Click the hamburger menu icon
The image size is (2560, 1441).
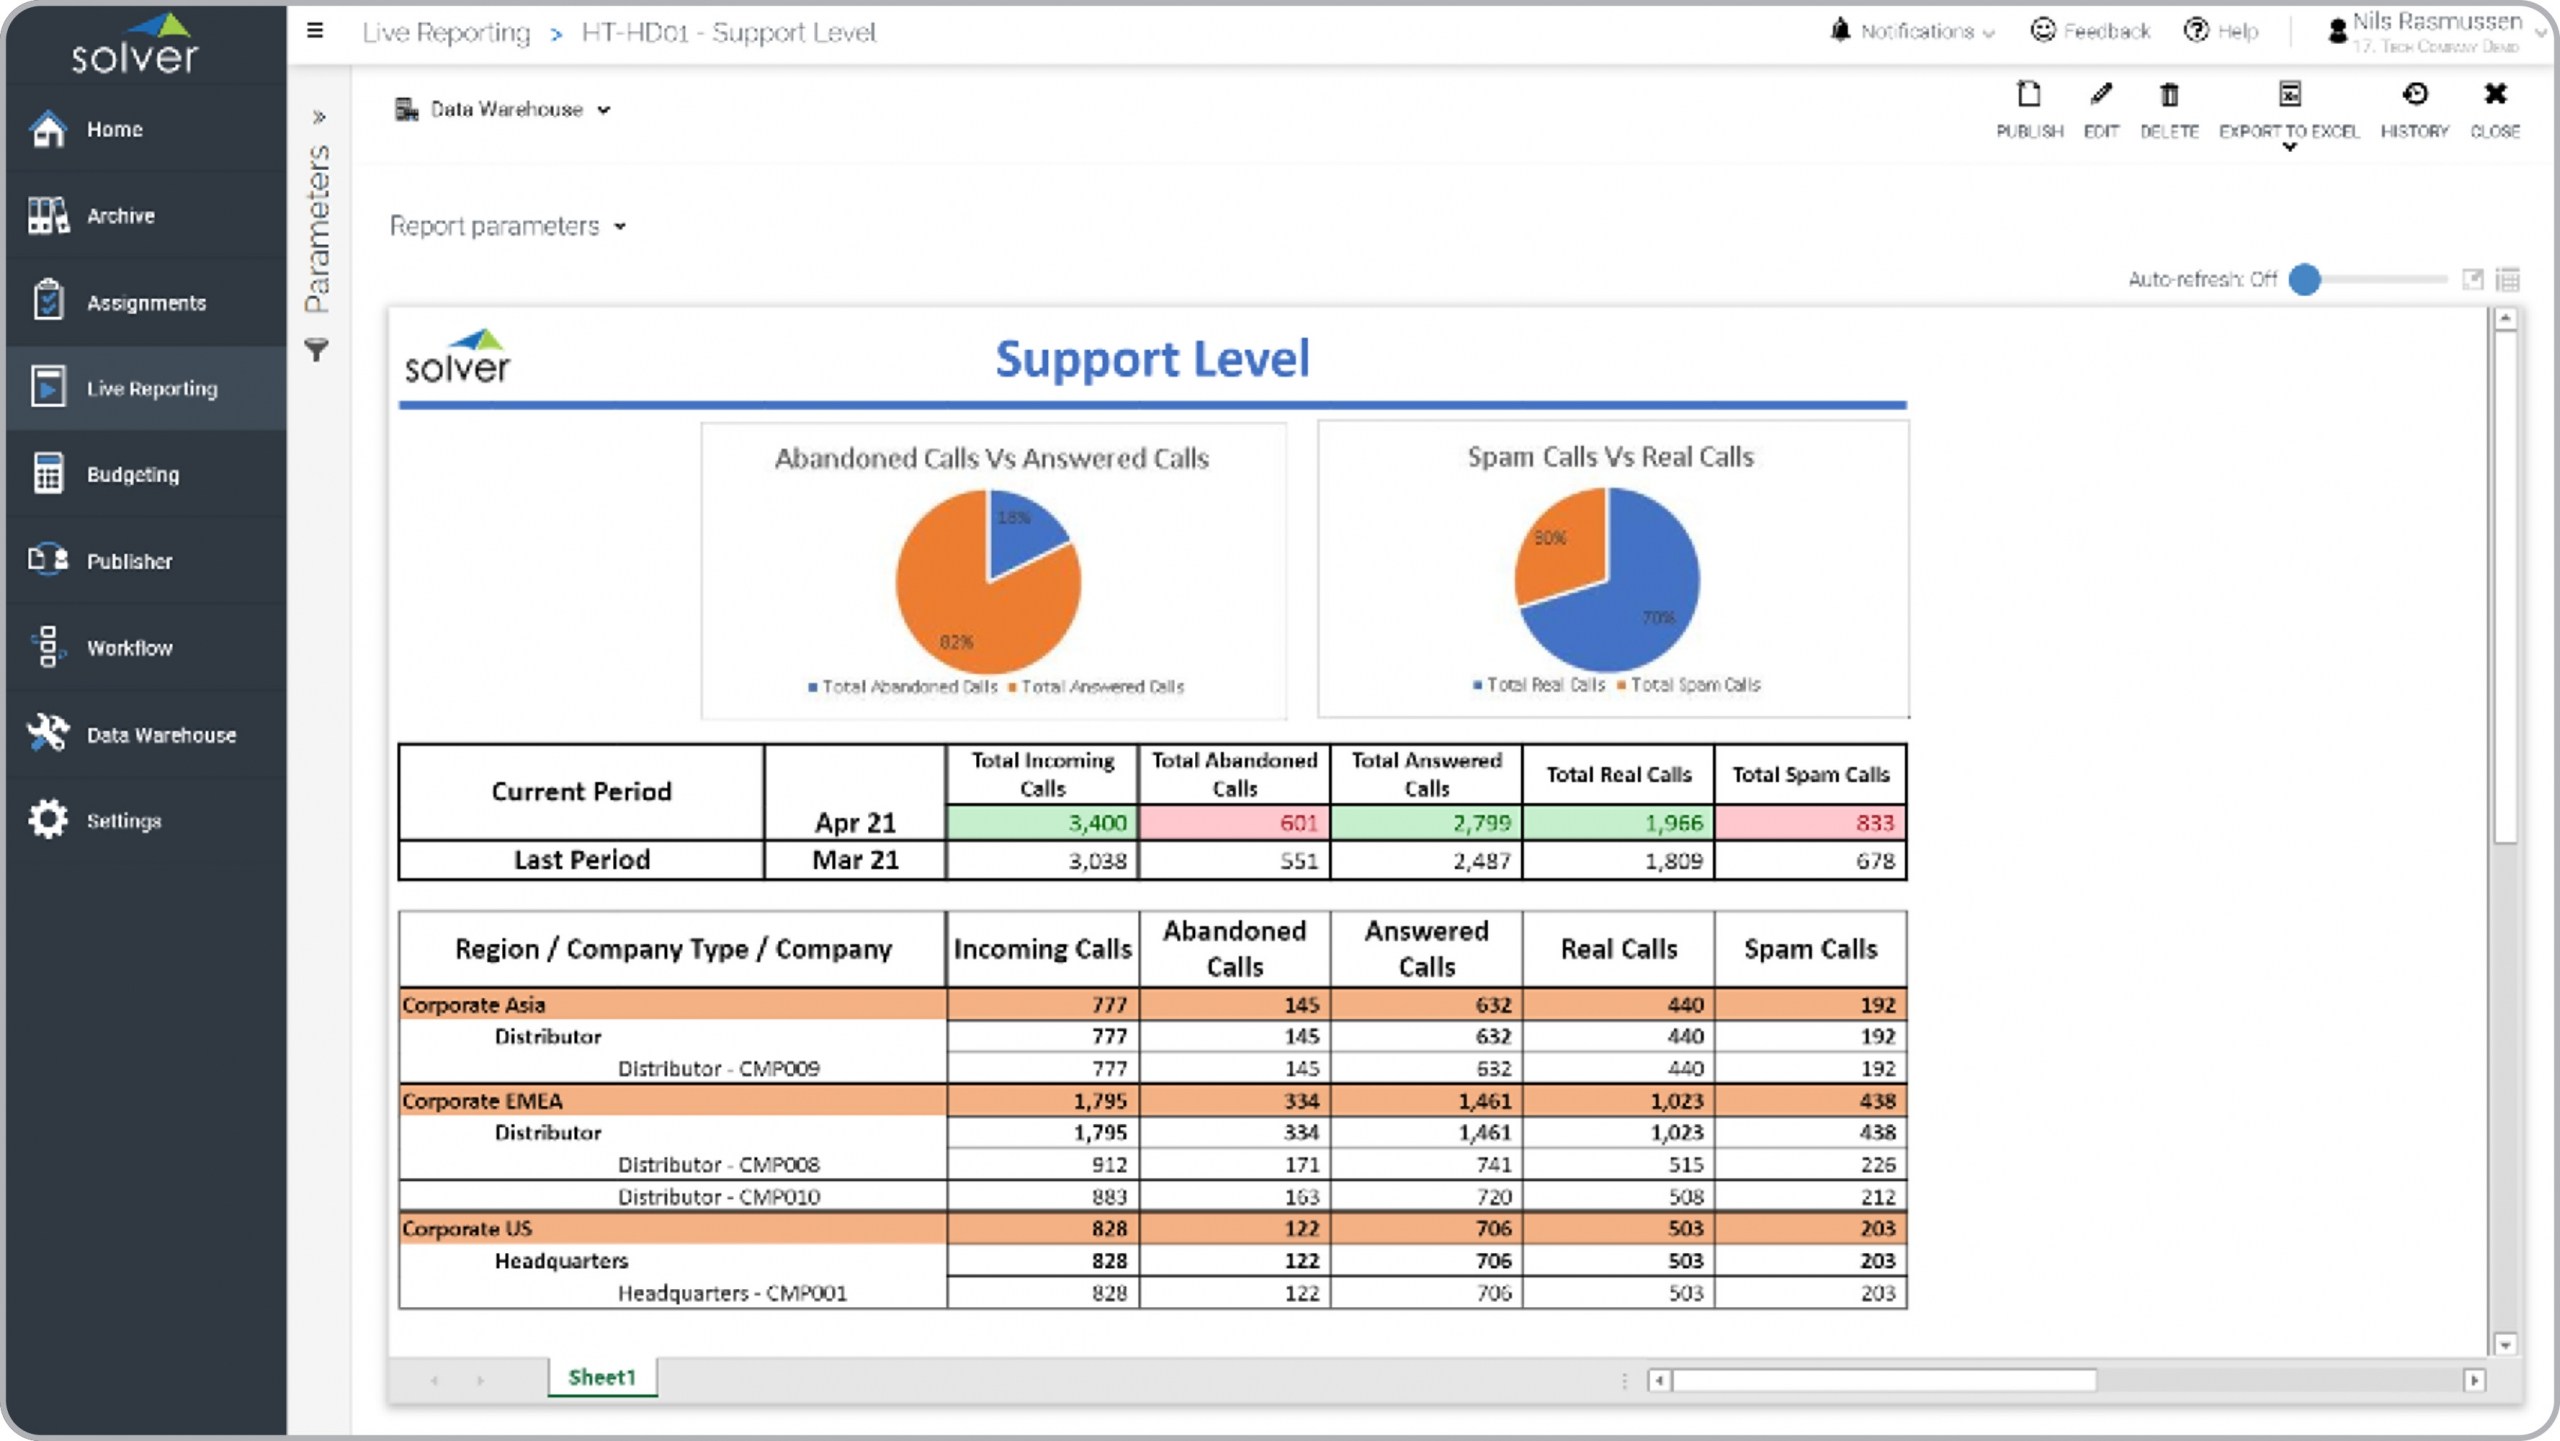point(315,31)
